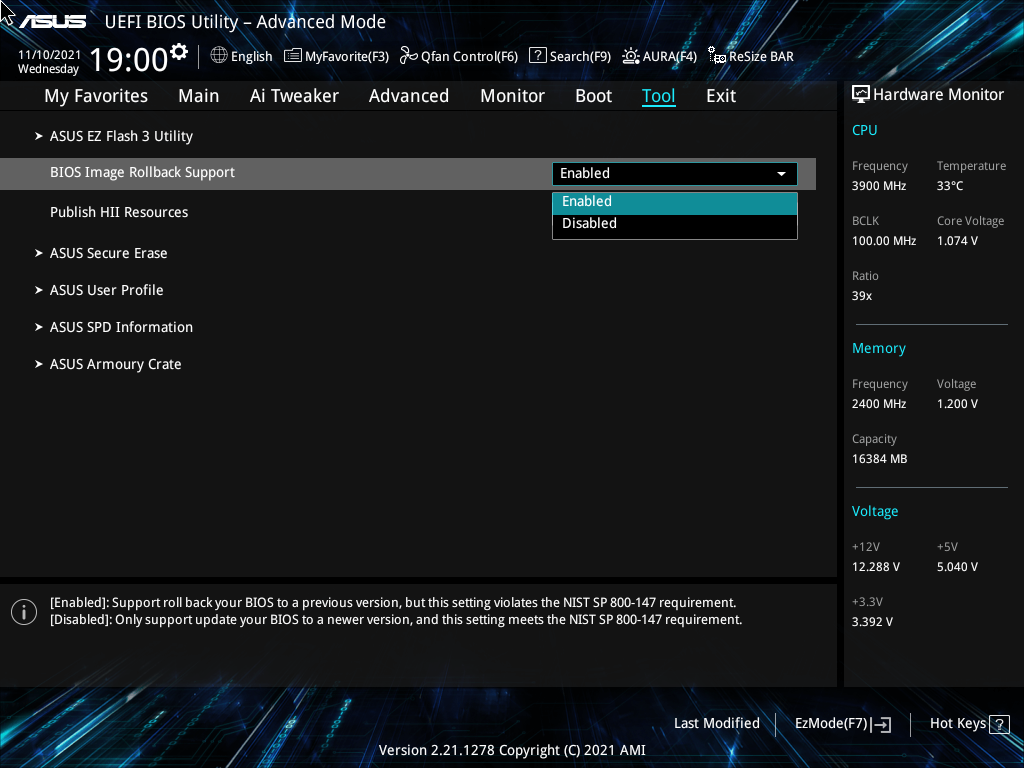Click the Search(F9) question mark icon
The height and width of the screenshot is (768, 1024).
[537, 56]
